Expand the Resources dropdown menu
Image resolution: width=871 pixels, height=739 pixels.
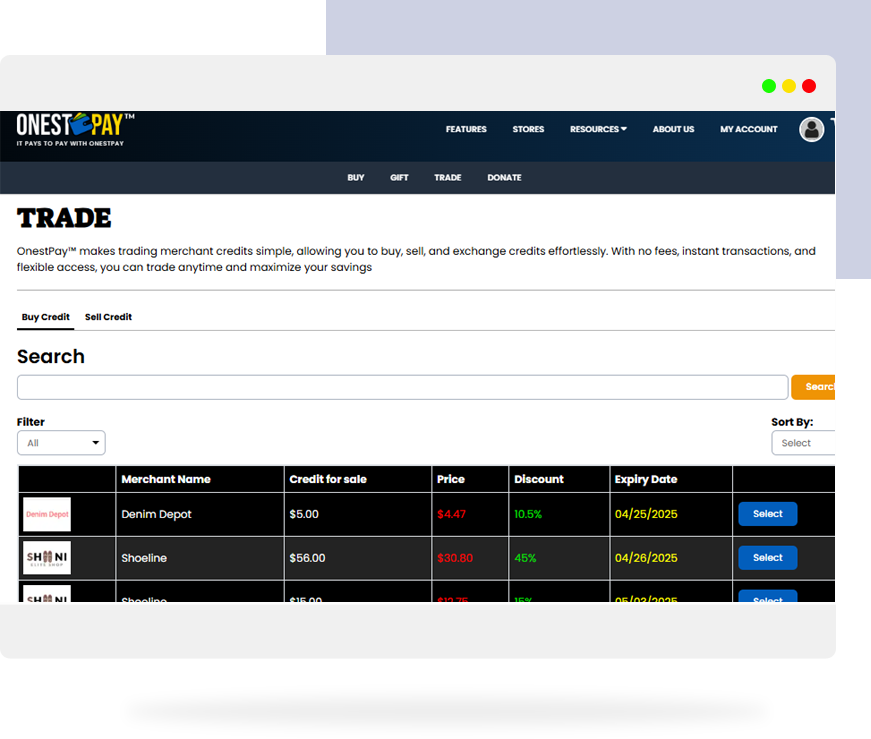pyautogui.click(x=598, y=129)
